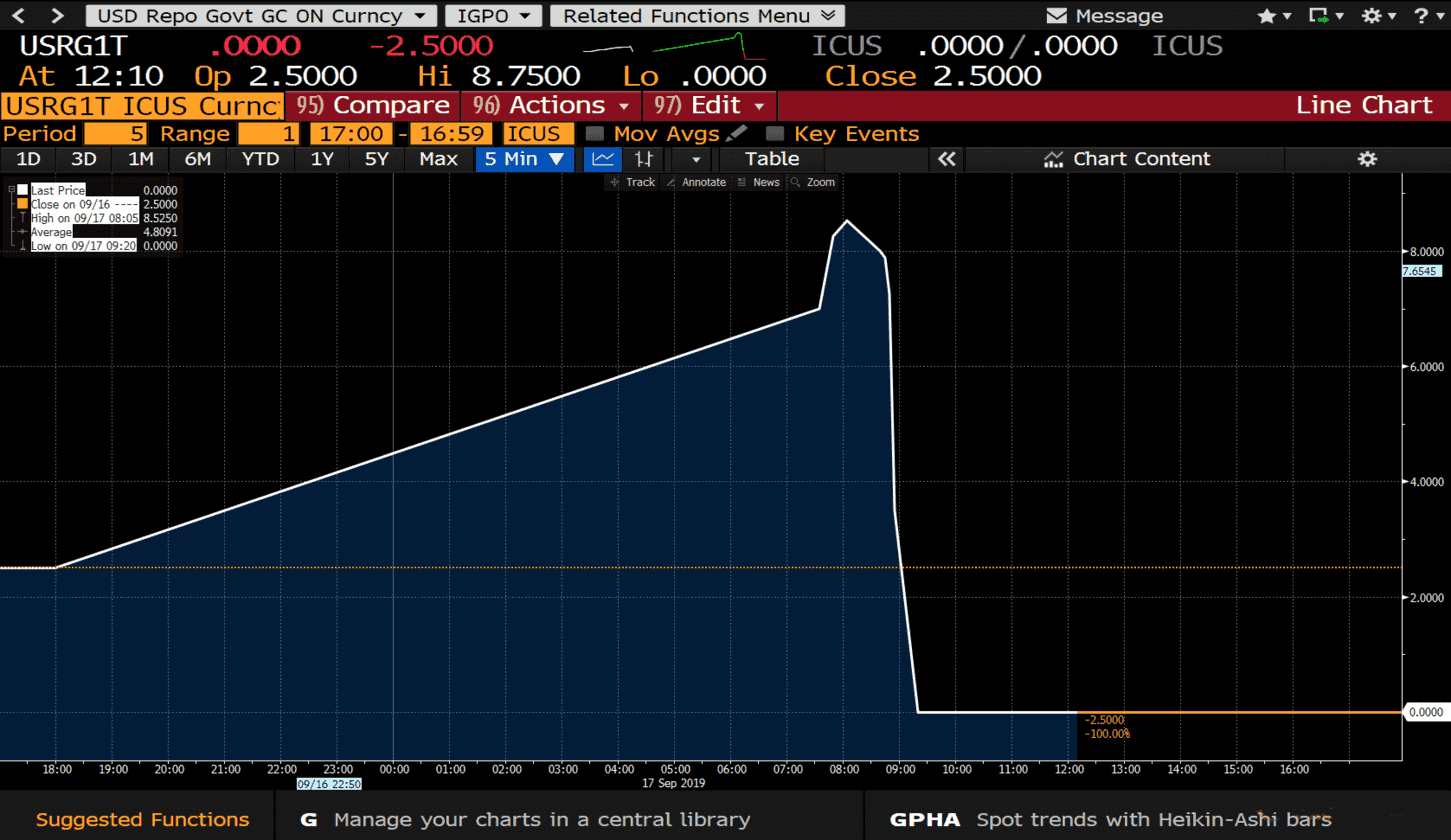
Task: Tick the Key Events checkbox
Action: [x=774, y=134]
